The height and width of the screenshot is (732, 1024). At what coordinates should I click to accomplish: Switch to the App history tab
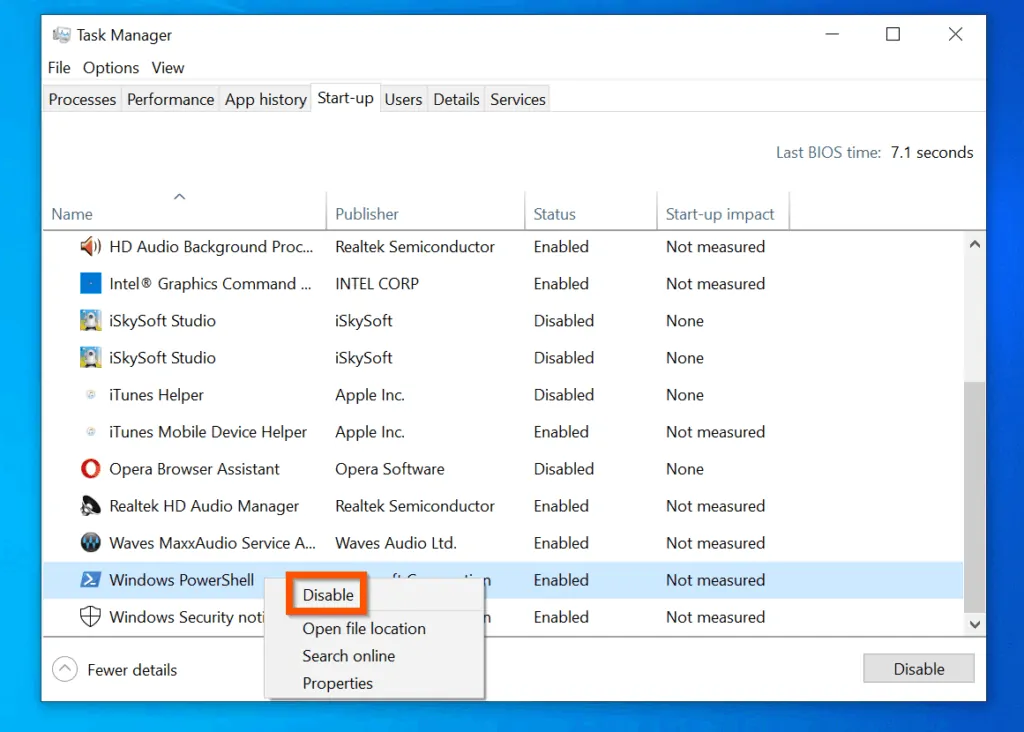[266, 99]
